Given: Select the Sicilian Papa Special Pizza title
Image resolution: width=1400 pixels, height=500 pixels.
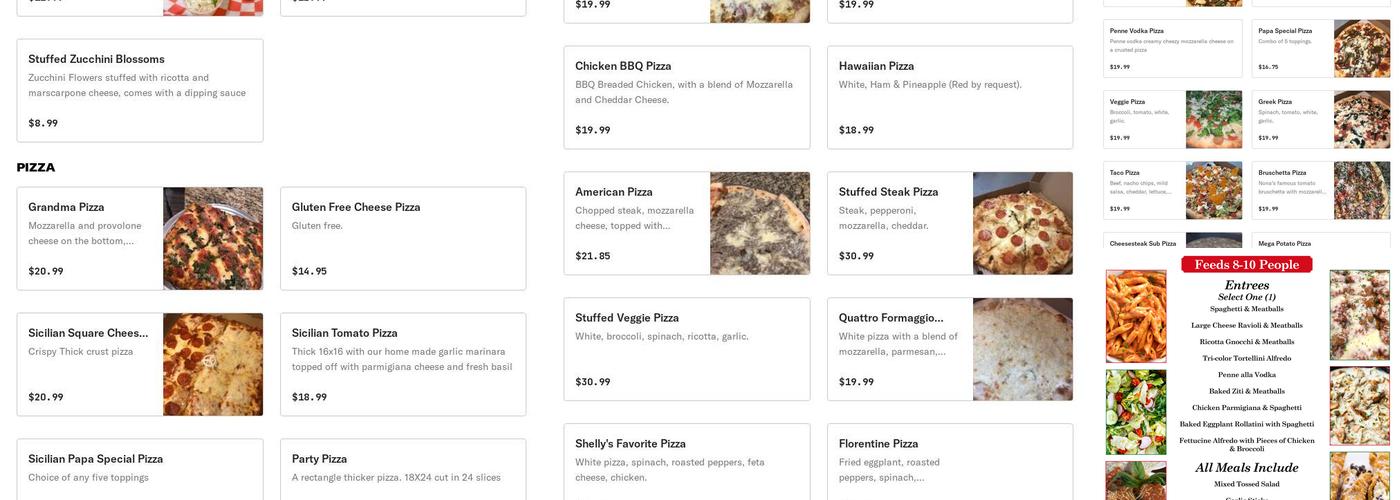Looking at the screenshot, I should coord(96,459).
